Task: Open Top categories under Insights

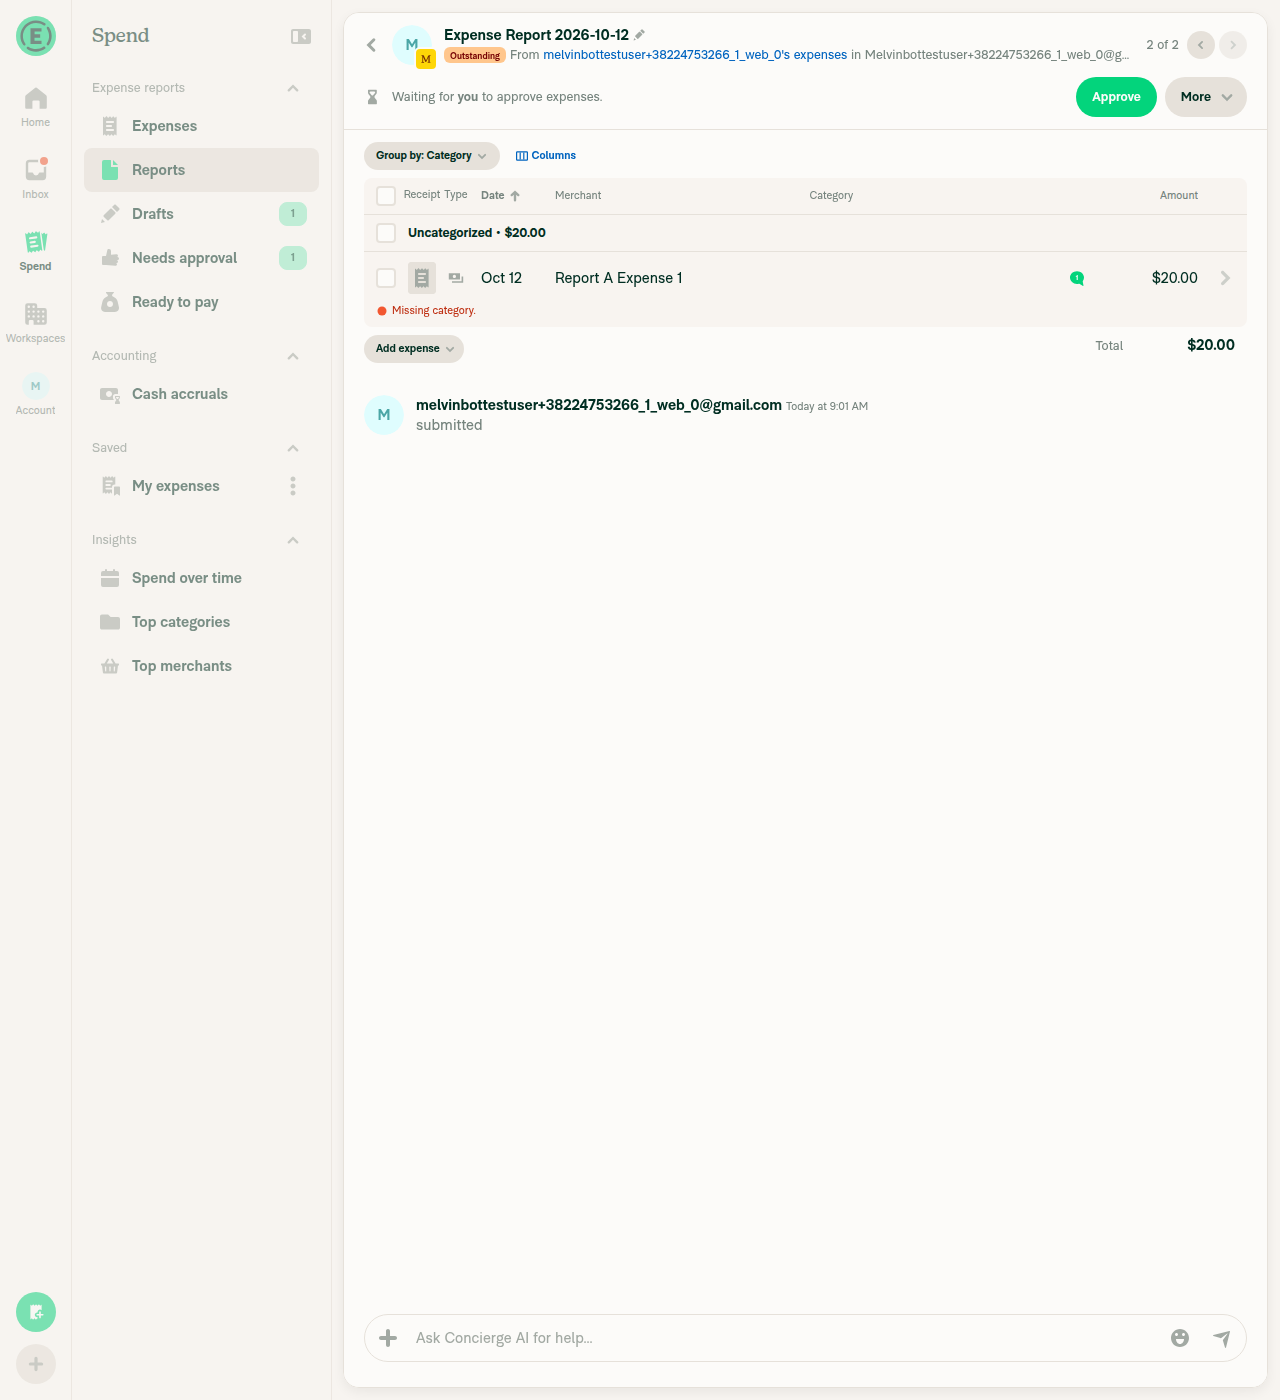Action: [x=201, y=622]
